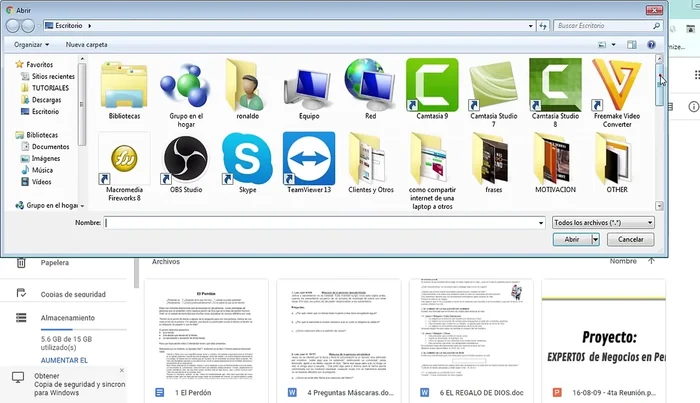Open the Abrir button split arrow
Screen dimensions: 700x403
(596, 240)
